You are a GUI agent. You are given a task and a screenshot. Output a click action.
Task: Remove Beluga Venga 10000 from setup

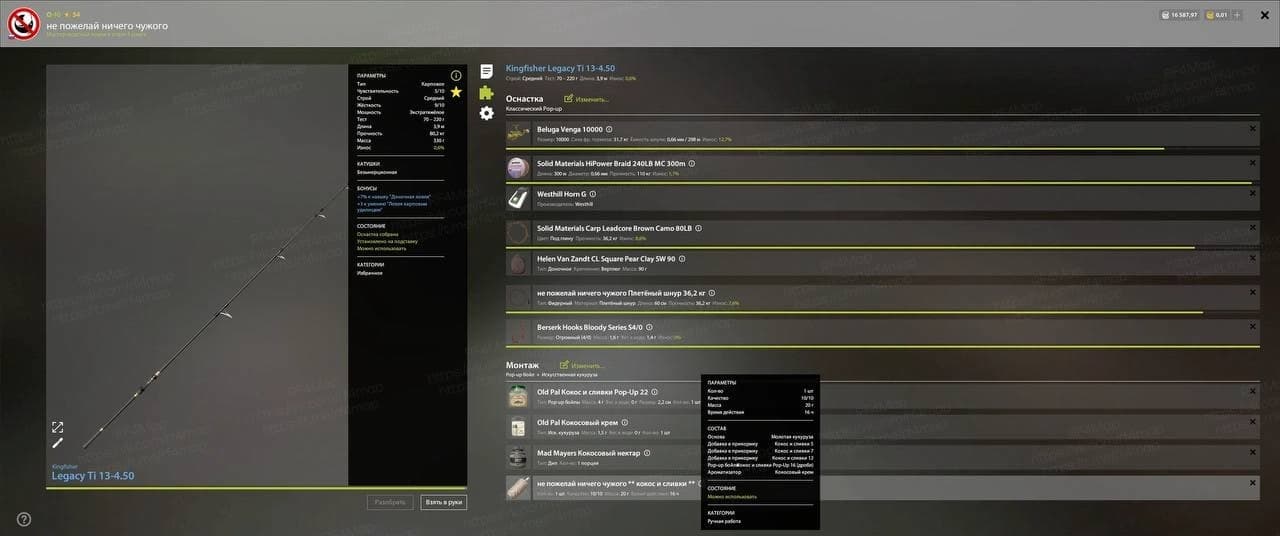coord(1253,129)
